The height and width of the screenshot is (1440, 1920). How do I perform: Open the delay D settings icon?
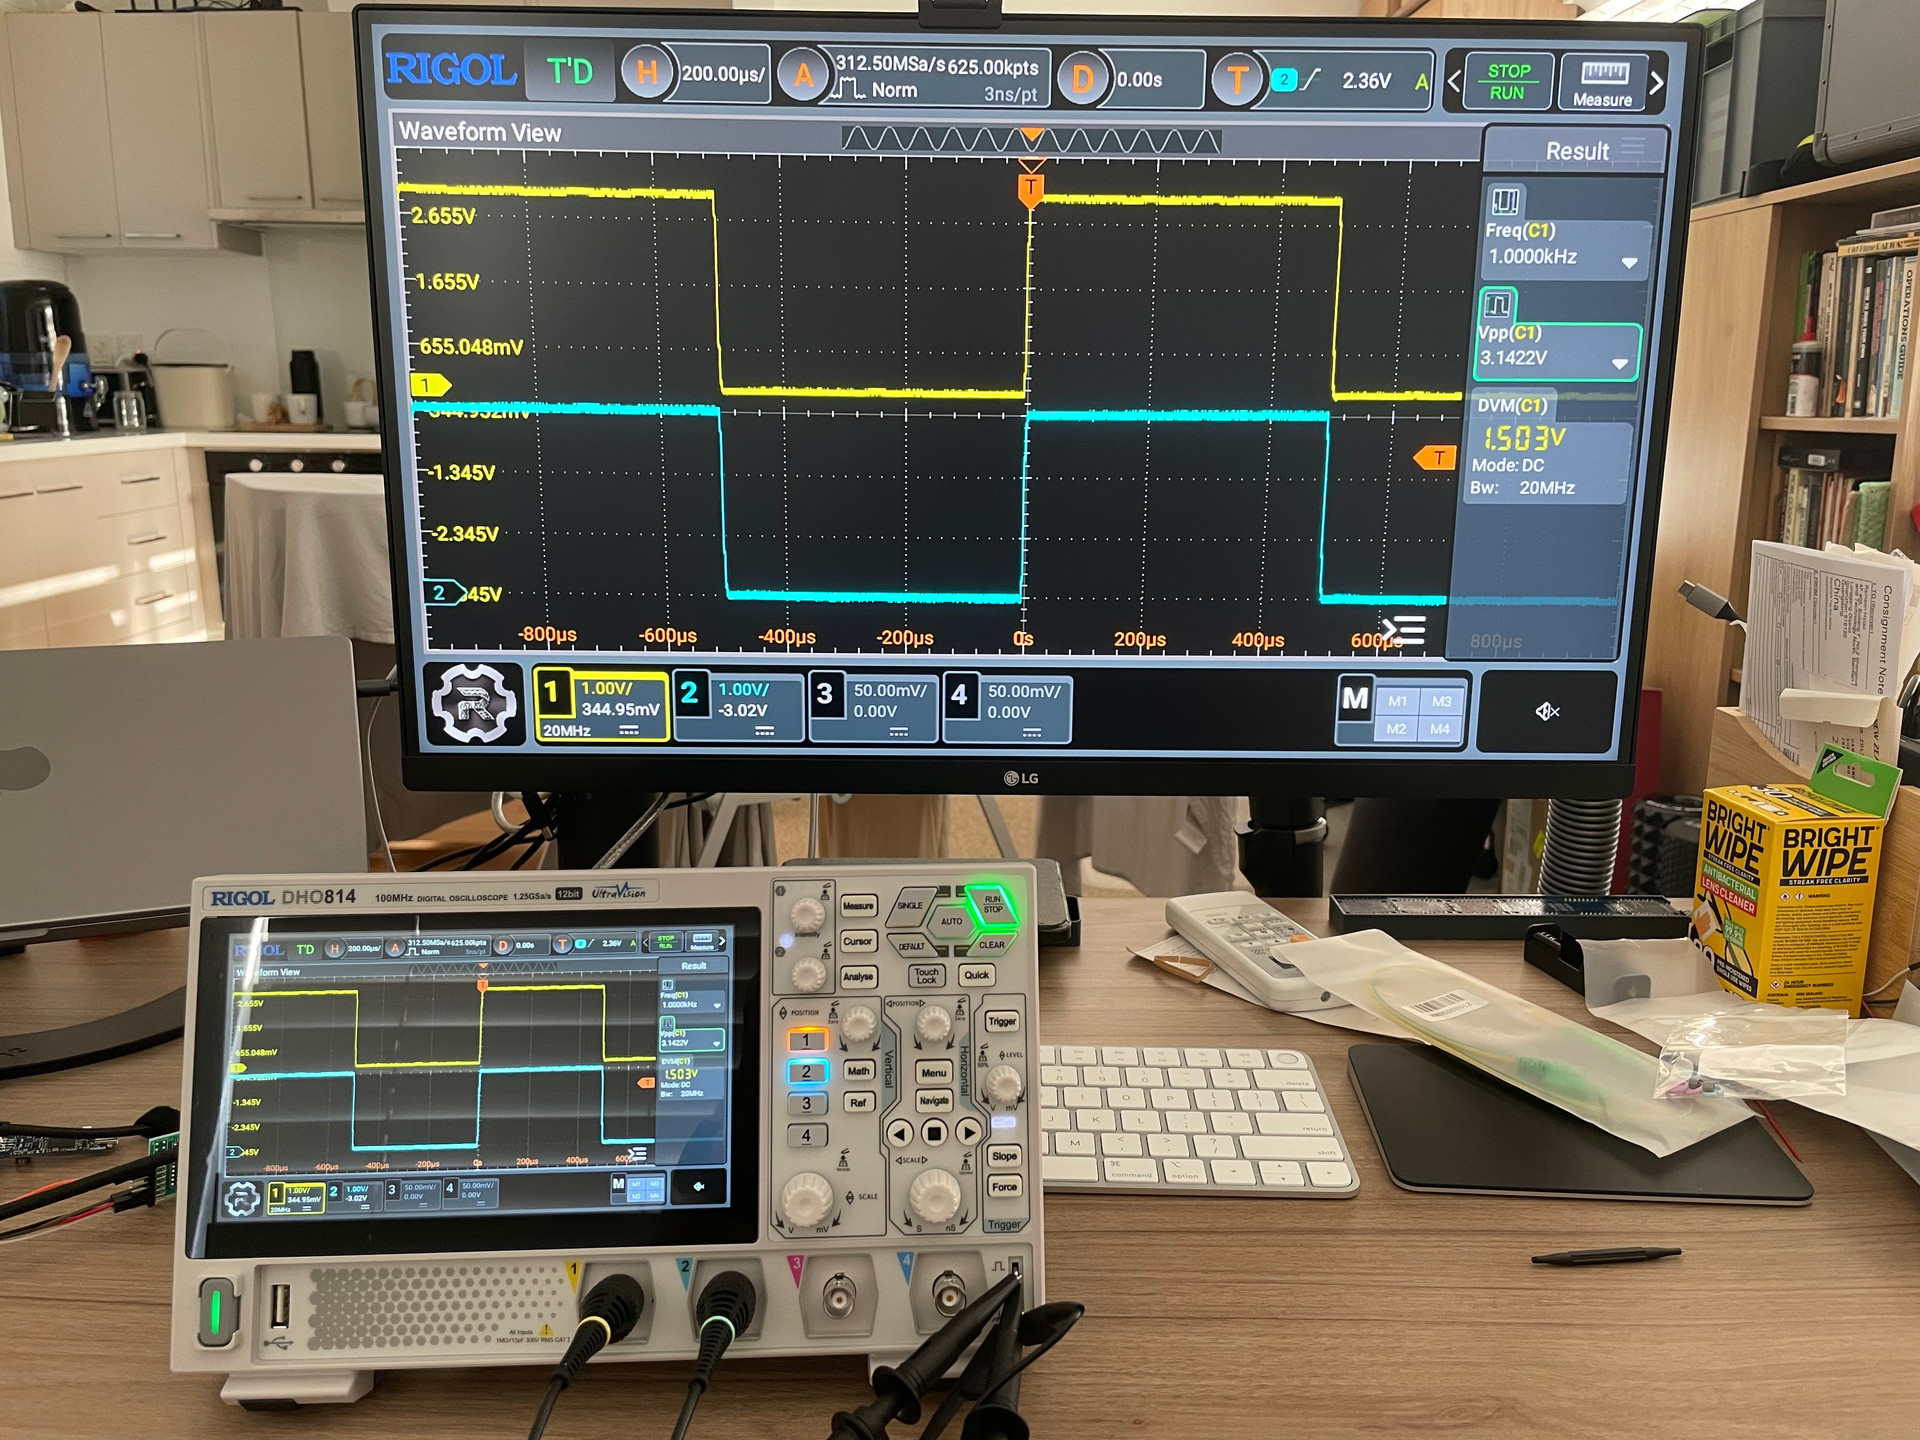[x=1081, y=79]
